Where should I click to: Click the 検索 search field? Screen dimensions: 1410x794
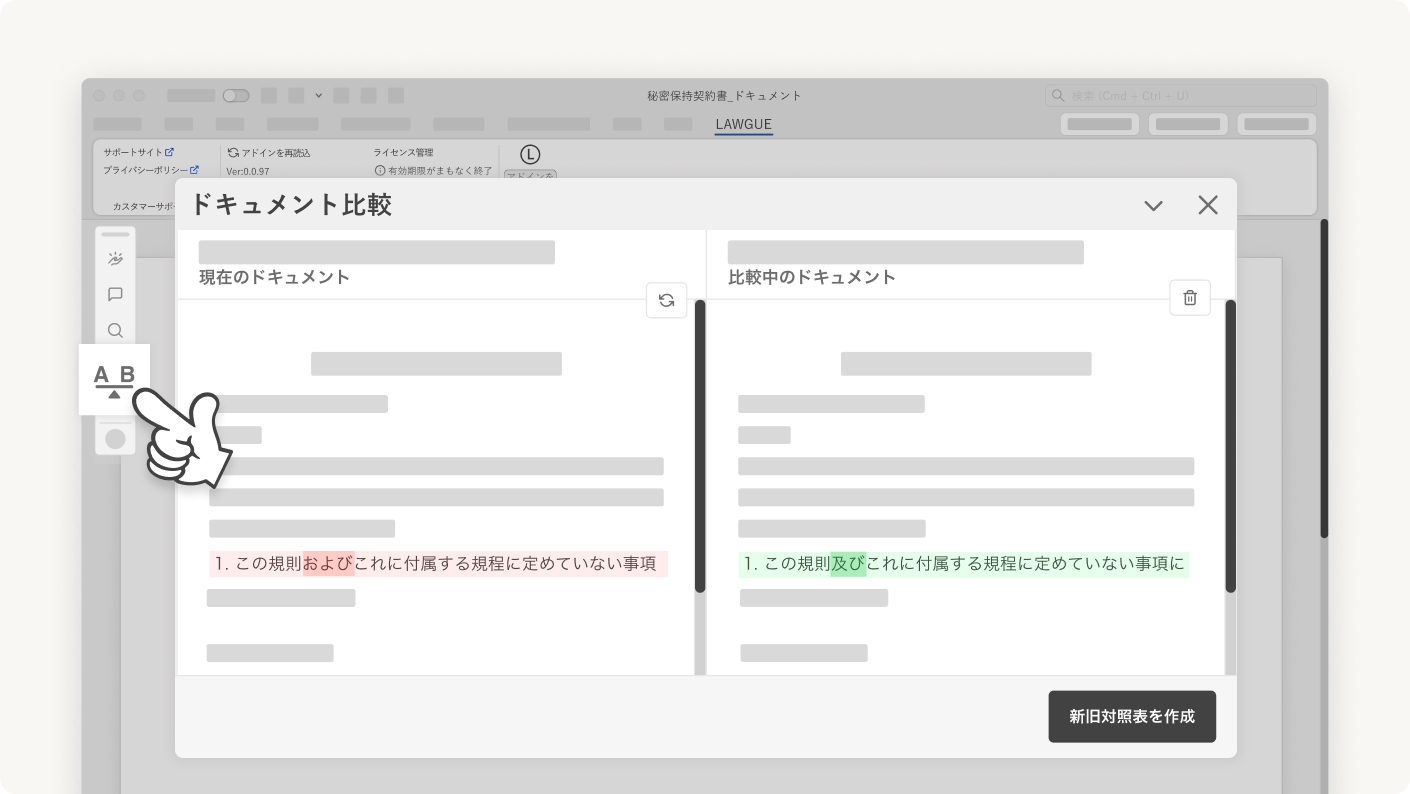pyautogui.click(x=1180, y=95)
